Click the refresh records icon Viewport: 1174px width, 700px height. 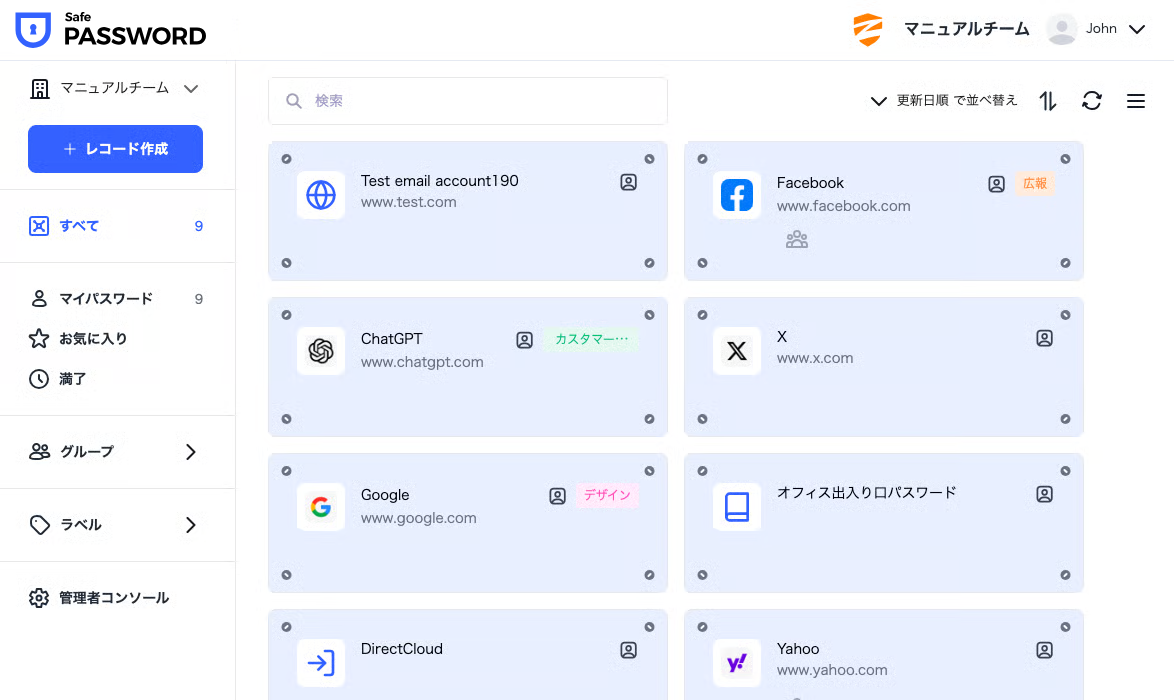1092,101
